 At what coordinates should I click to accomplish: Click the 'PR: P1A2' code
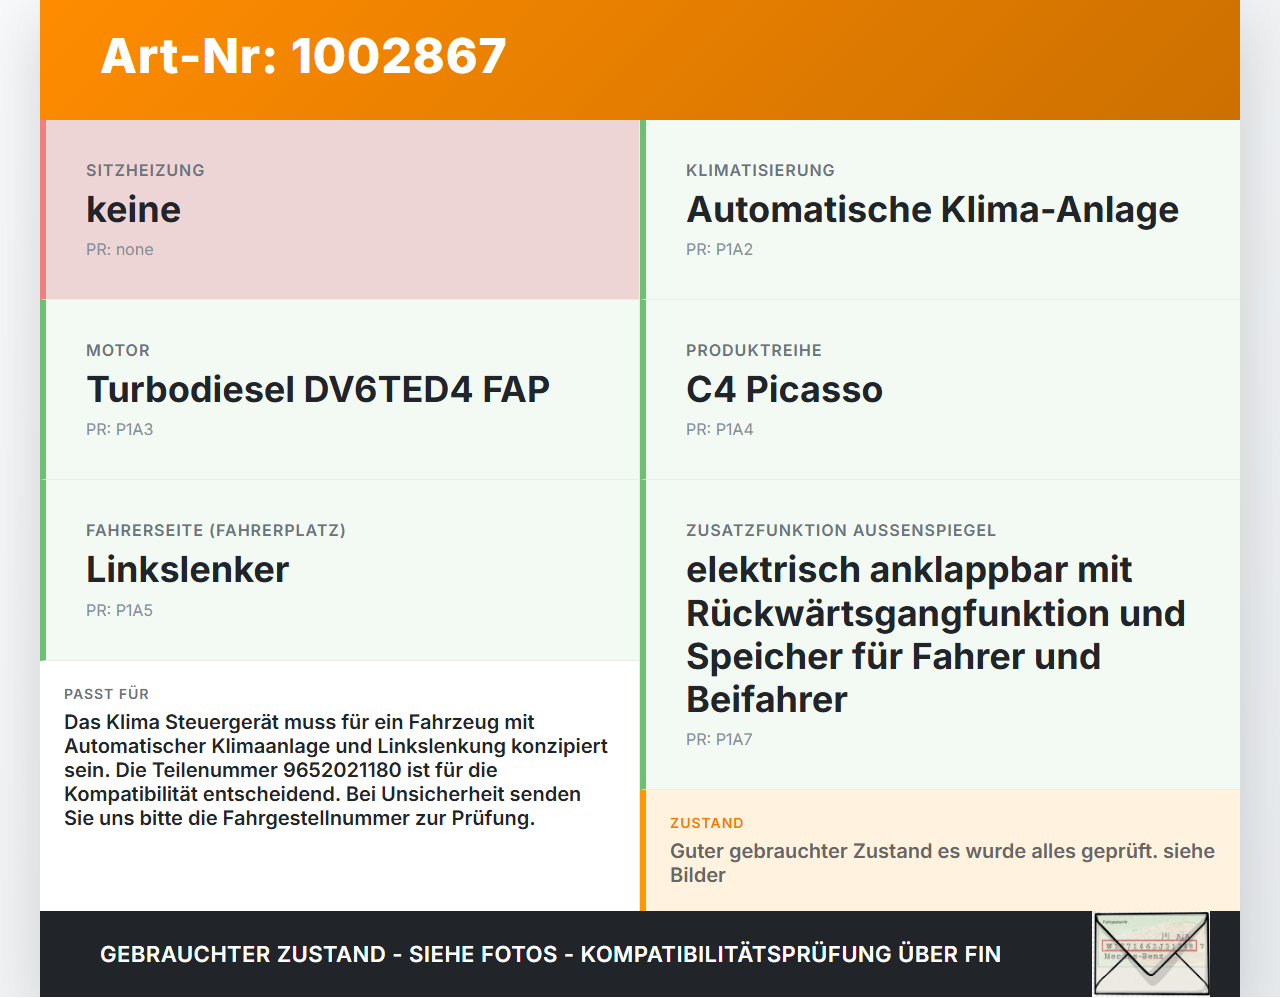coord(719,250)
